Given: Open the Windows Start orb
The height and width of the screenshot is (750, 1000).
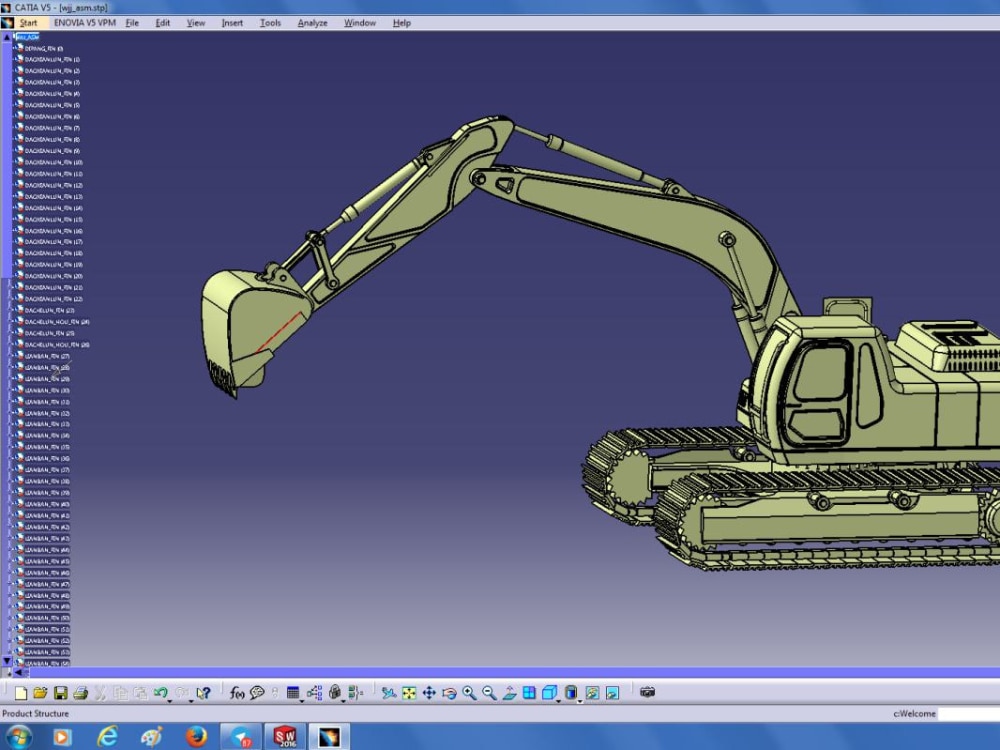Looking at the screenshot, I should (x=18, y=737).
